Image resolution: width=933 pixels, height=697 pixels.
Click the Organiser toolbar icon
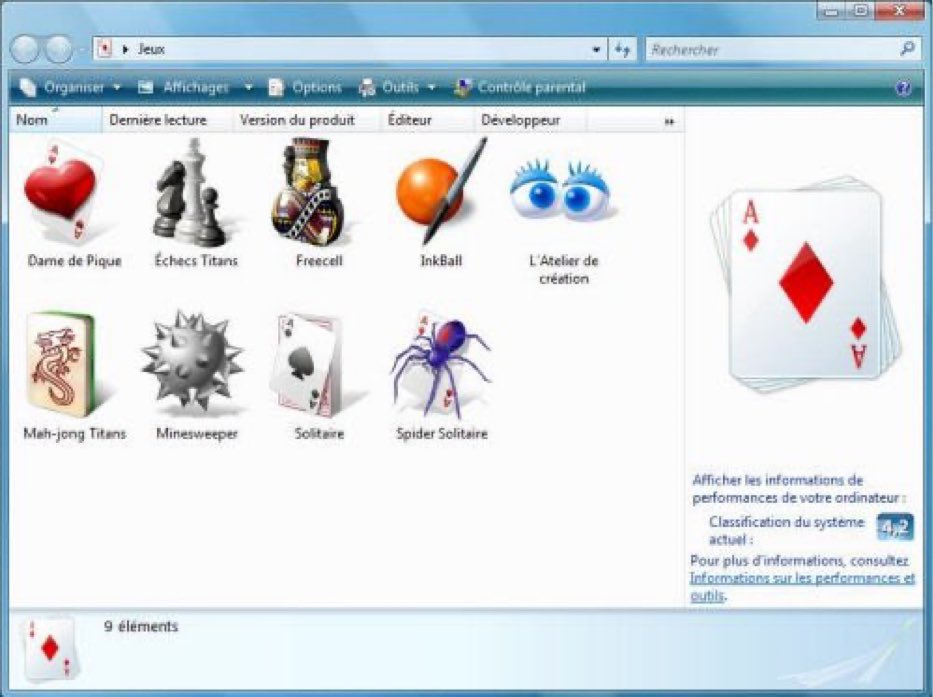tap(27, 87)
